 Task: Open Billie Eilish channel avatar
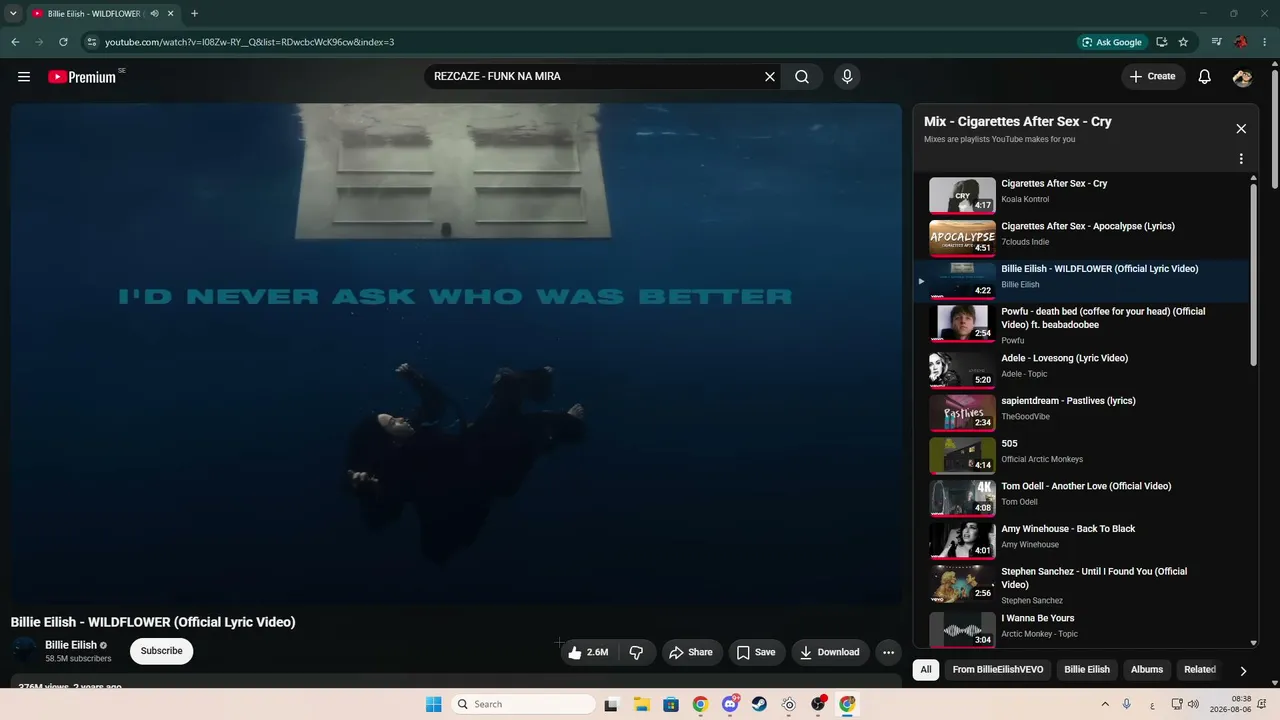pos(25,651)
